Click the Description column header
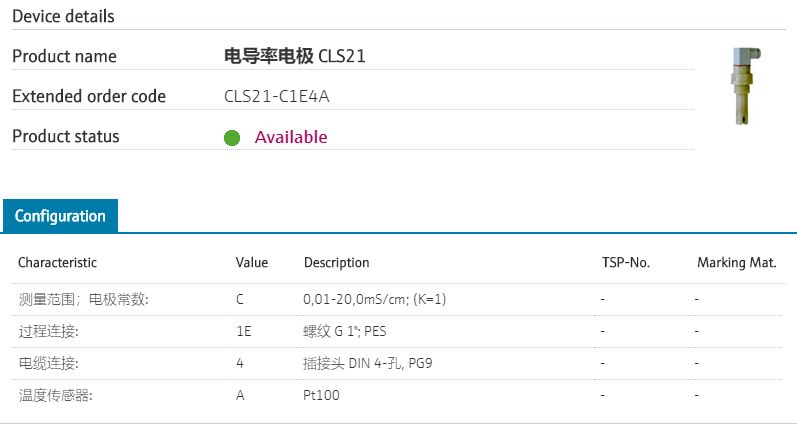Viewport: 797px width, 424px height. tap(336, 263)
